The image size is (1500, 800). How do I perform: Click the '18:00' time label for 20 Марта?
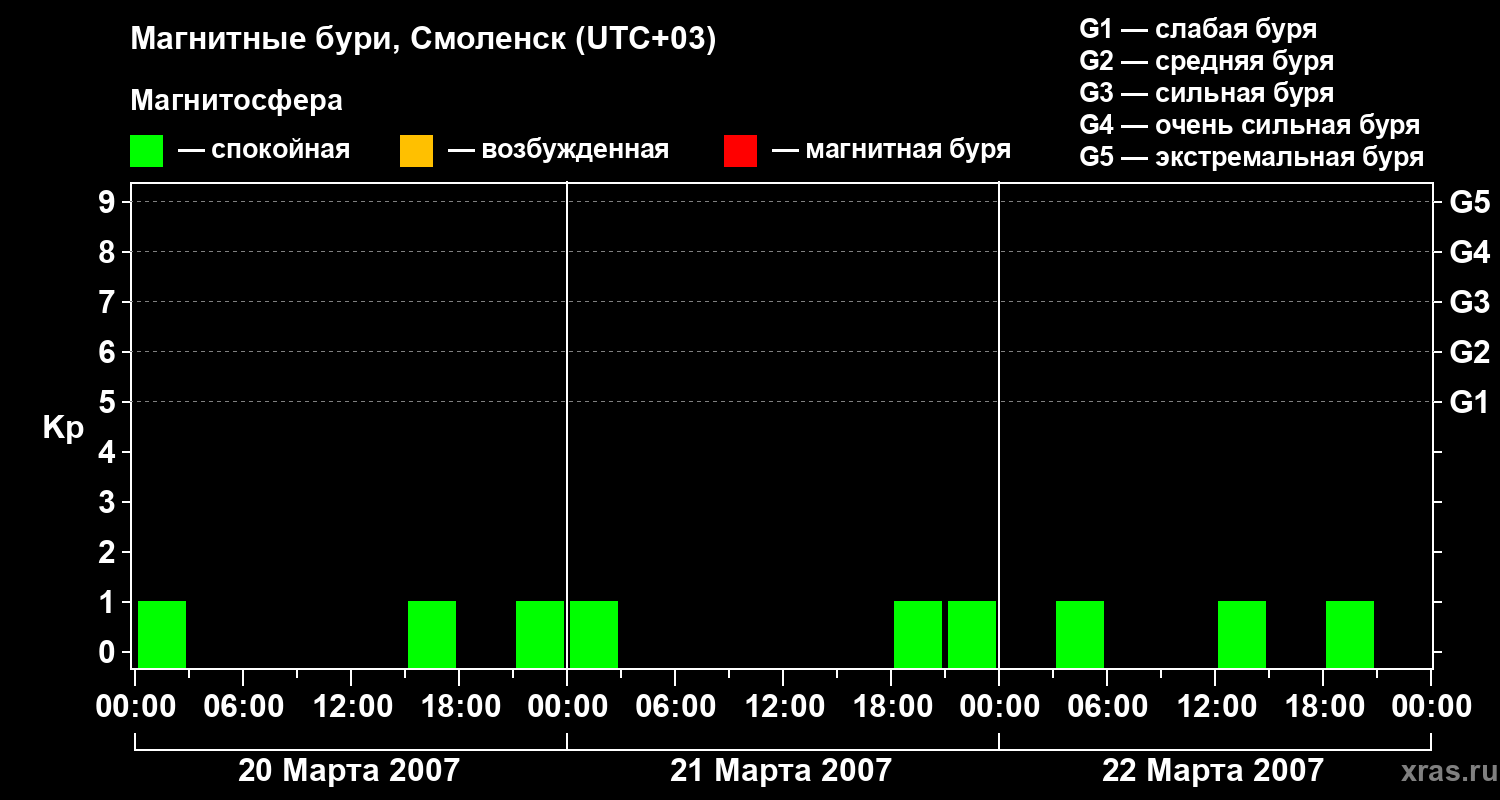[459, 707]
